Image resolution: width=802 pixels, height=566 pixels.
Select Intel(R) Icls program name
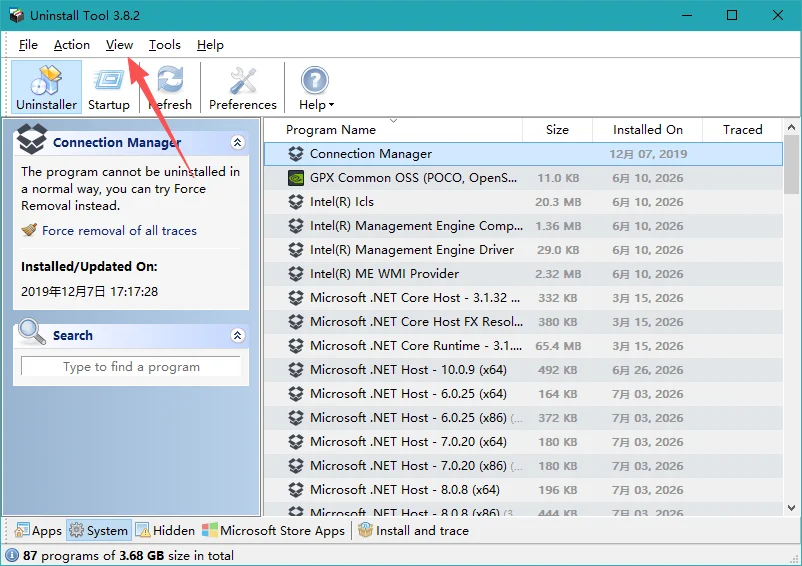click(342, 202)
